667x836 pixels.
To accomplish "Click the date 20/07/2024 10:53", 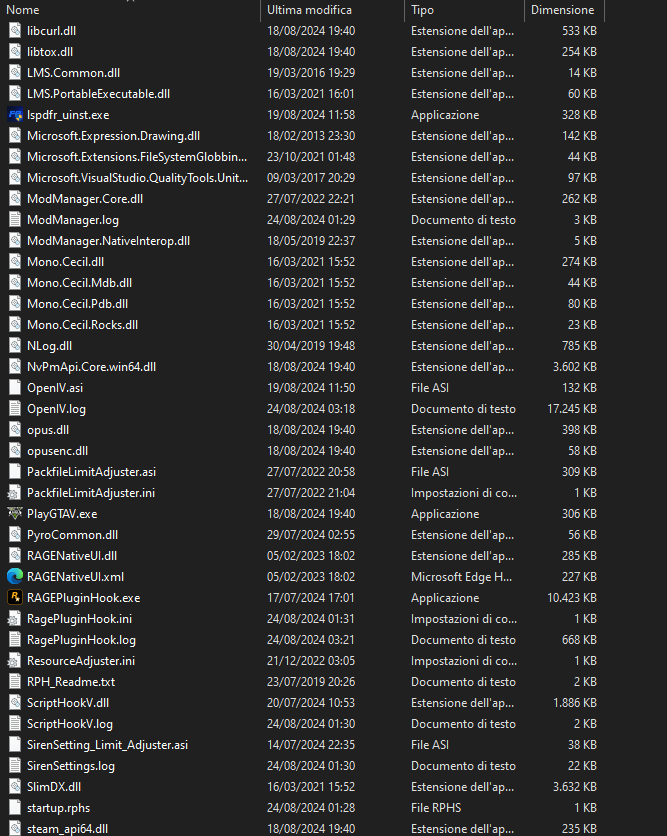I will tap(311, 703).
